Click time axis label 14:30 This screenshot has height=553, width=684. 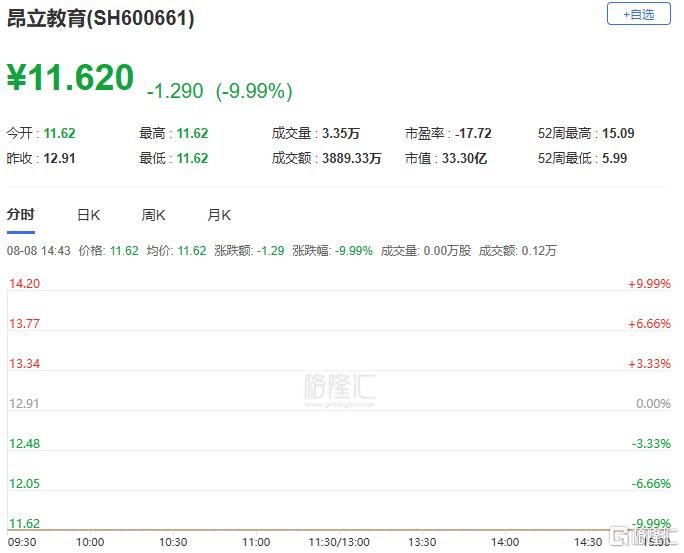pos(588,542)
